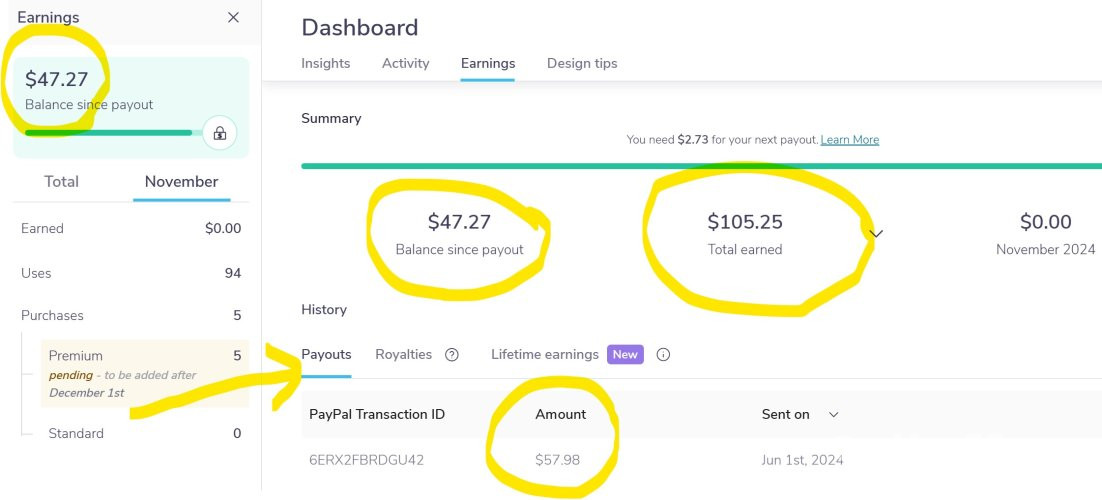Open the Royalties help question icon
1102x500 pixels.
point(452,354)
